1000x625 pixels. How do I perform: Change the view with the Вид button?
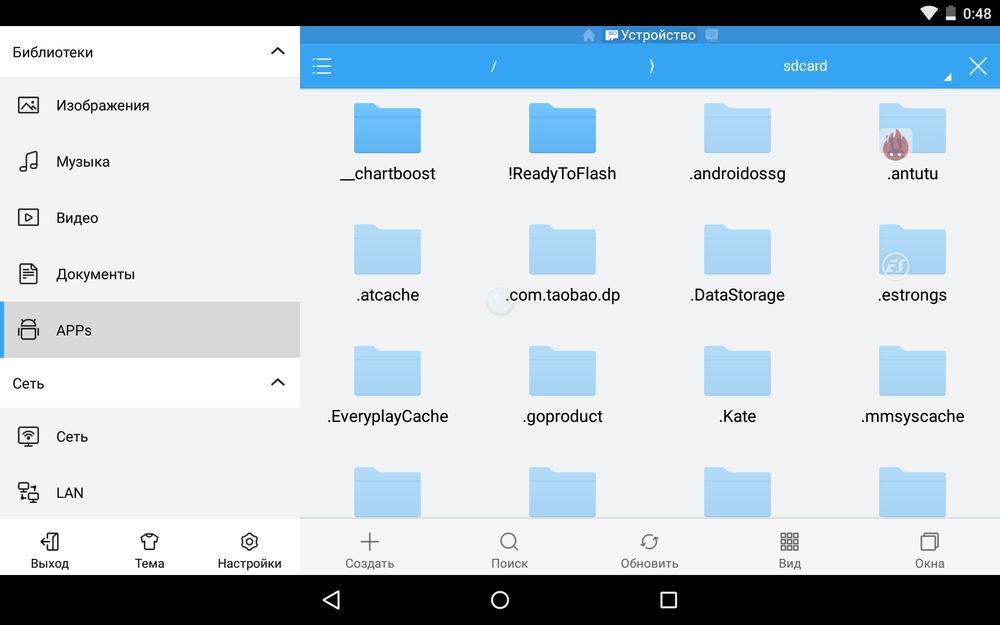tap(790, 551)
